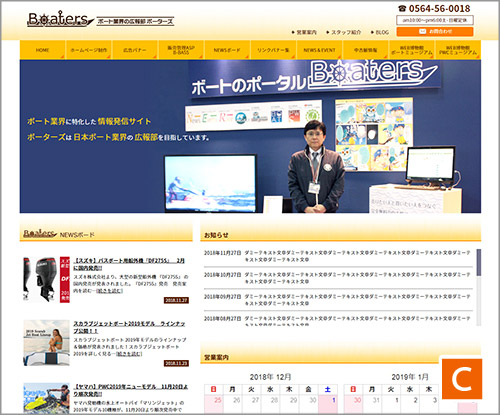The image size is (500, 415).
Task: Click the お知らせ section heading
Action: pos(216,235)
